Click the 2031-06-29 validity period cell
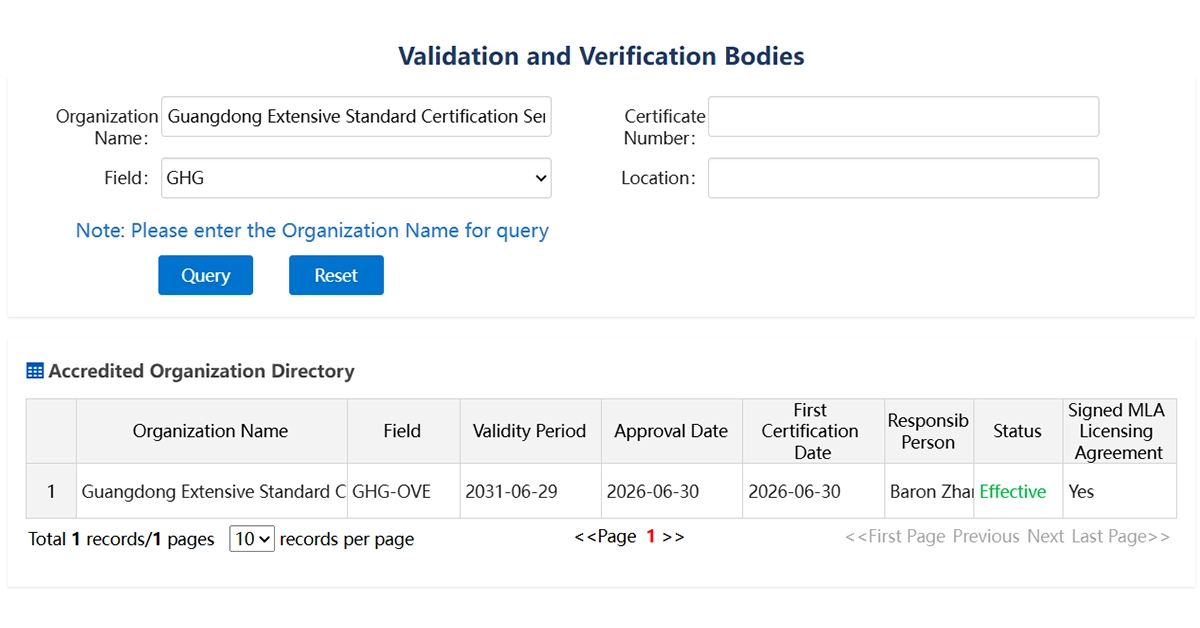1200x628 pixels. 530,491
